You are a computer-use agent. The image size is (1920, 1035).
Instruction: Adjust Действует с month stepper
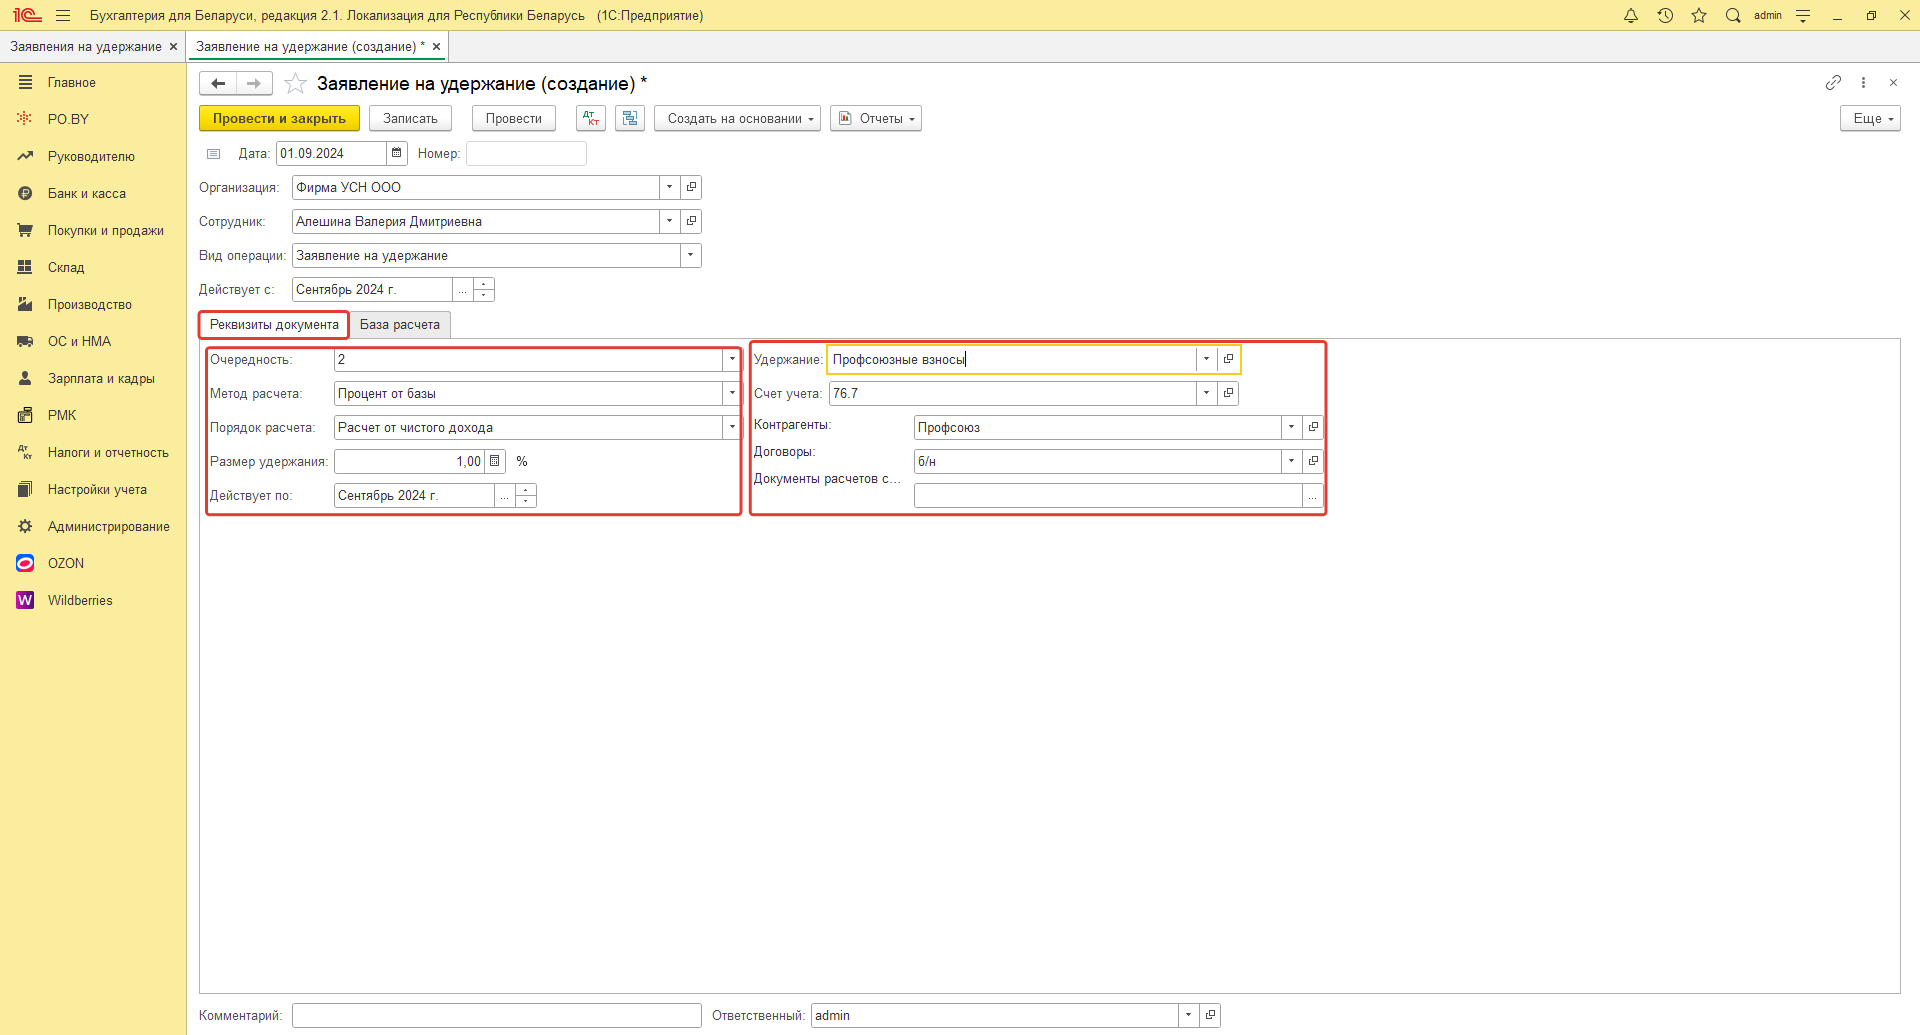pos(484,289)
